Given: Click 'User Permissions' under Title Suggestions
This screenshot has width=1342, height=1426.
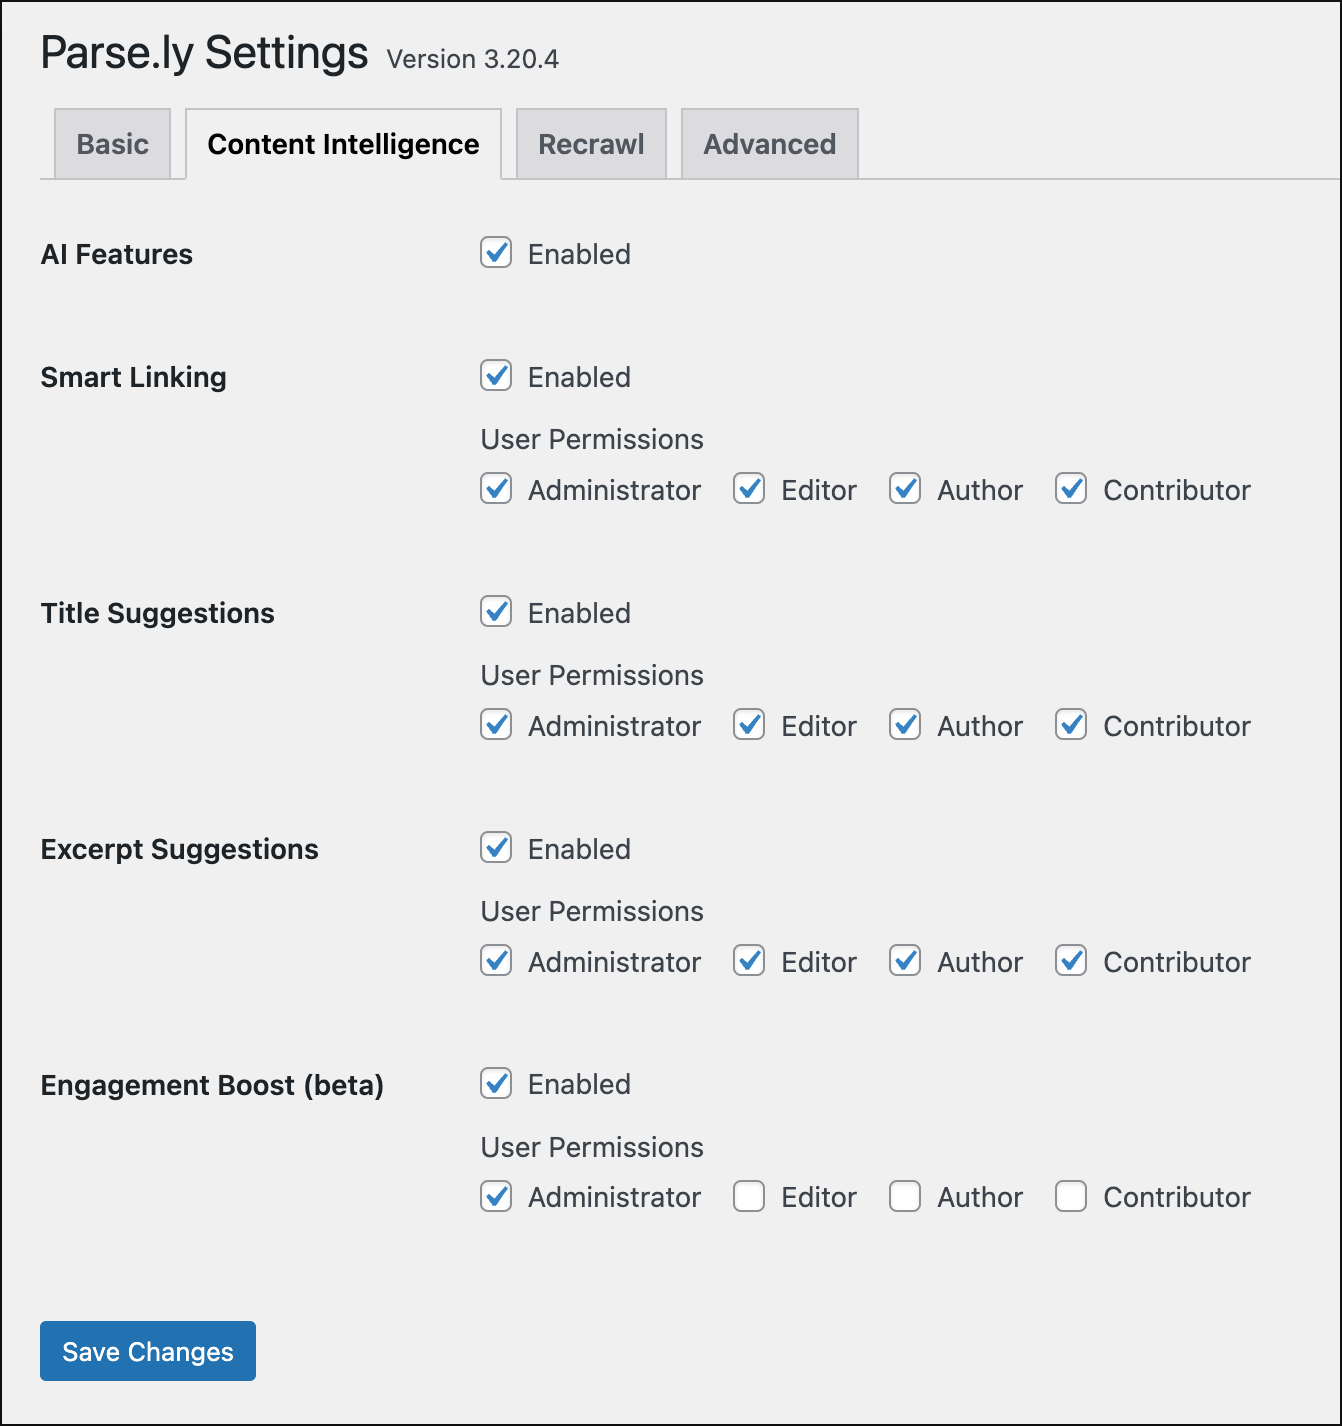Looking at the screenshot, I should pyautogui.click(x=592, y=675).
